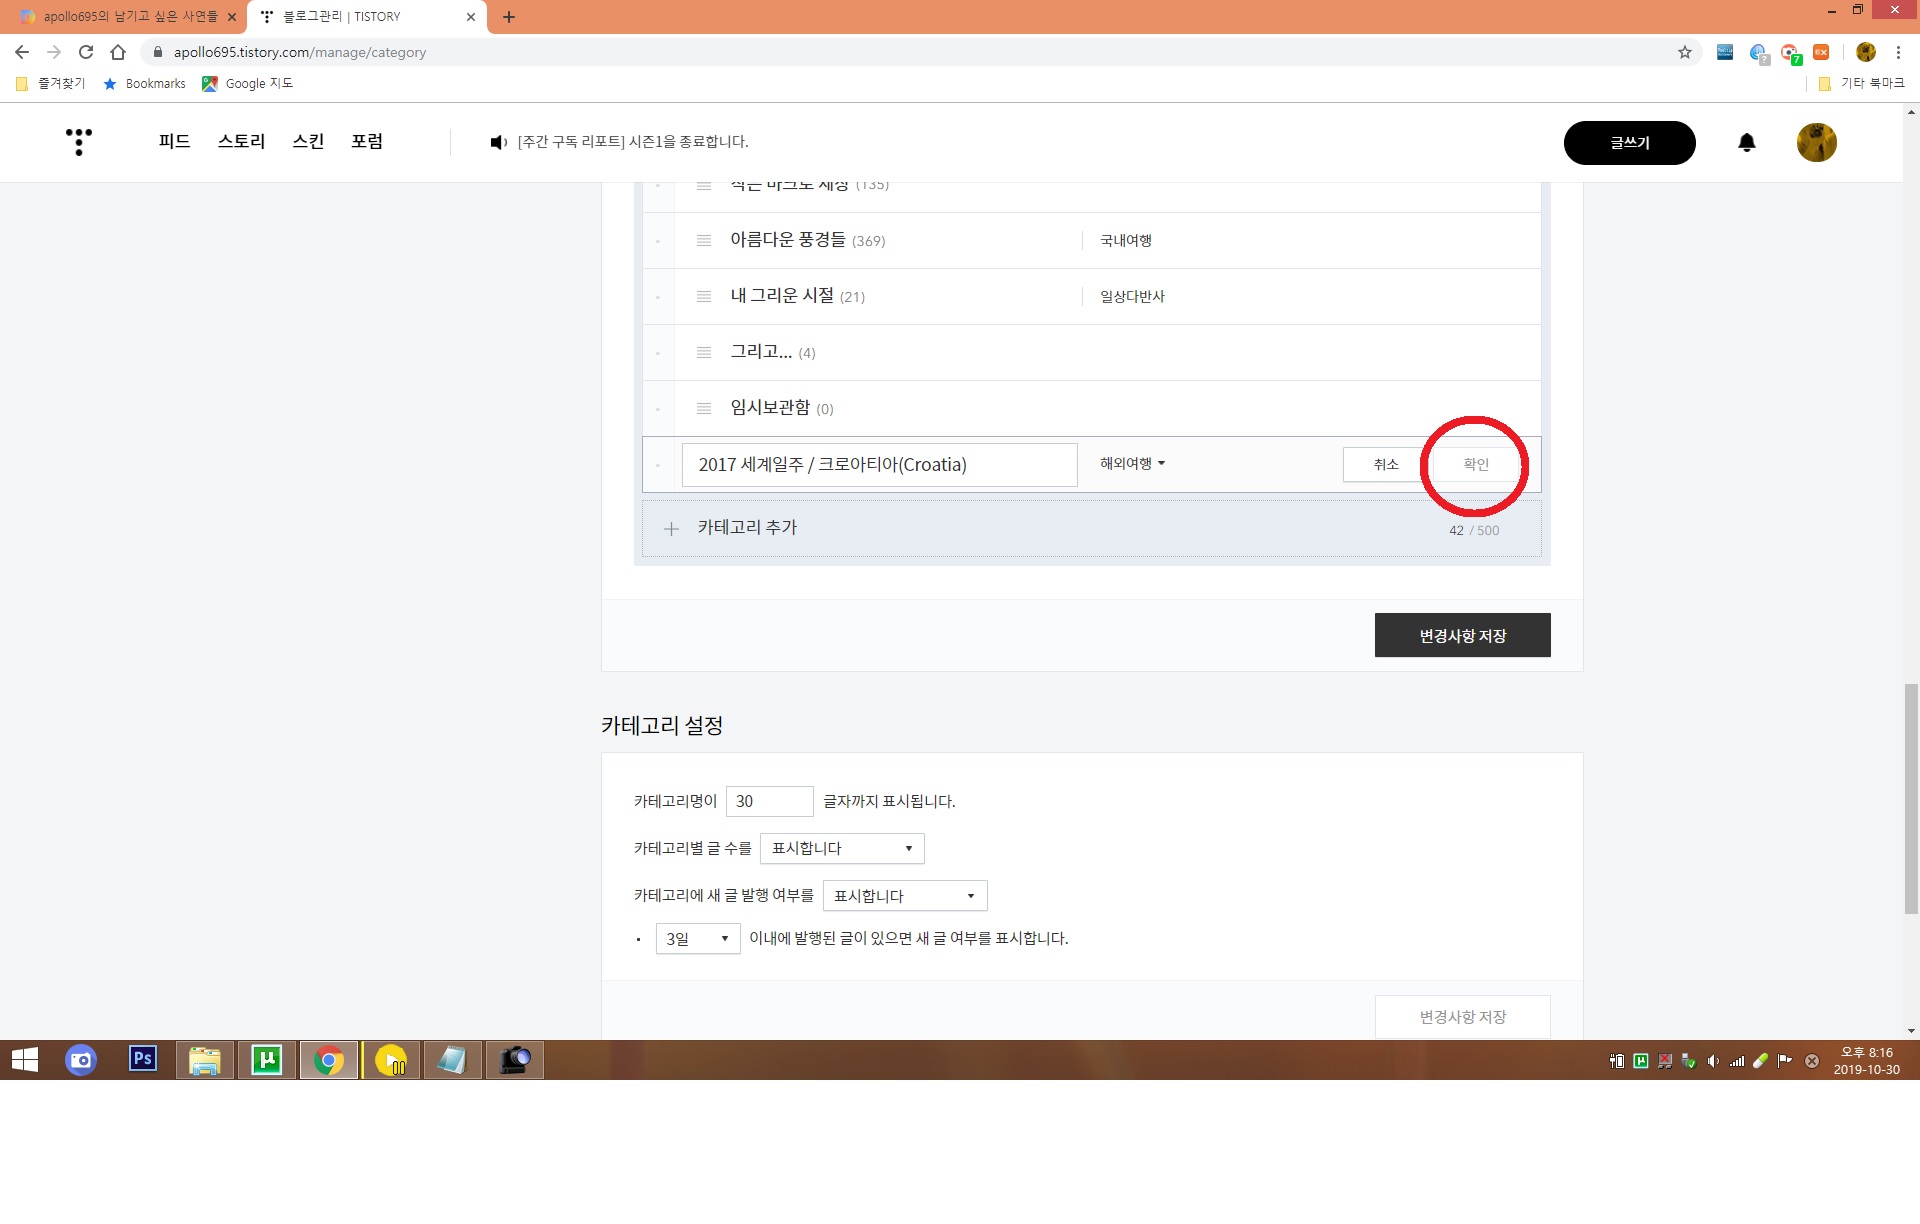
Task: Open the Windows Start menu
Action: 25,1060
